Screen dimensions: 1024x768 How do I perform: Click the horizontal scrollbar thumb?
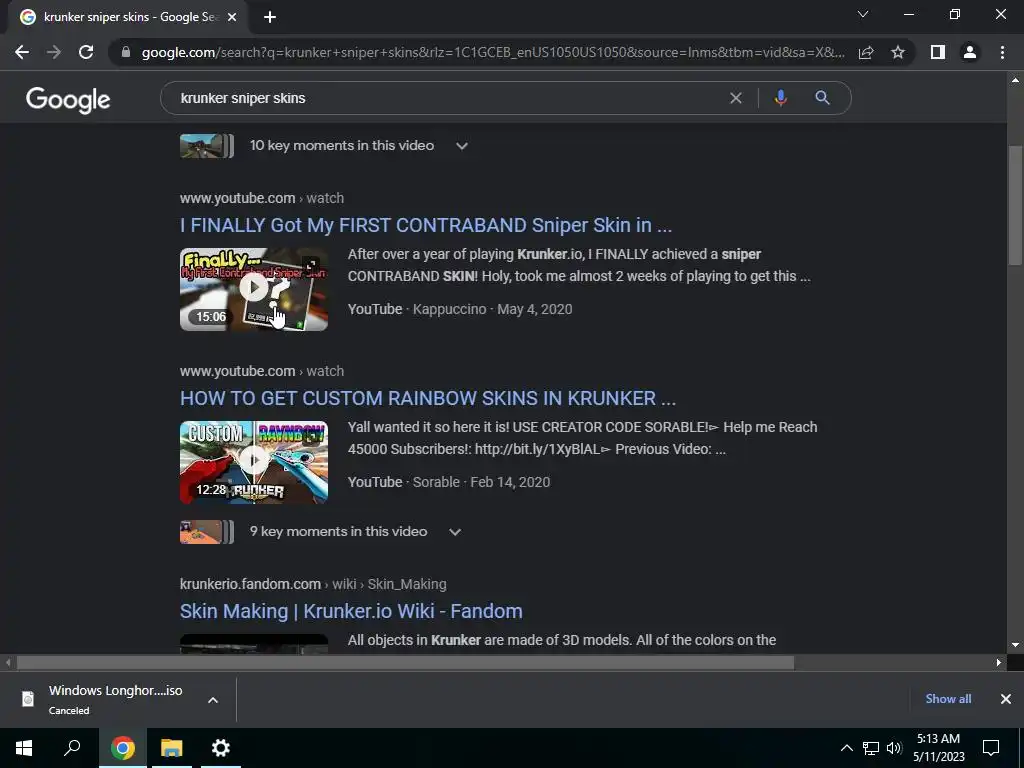(406, 663)
